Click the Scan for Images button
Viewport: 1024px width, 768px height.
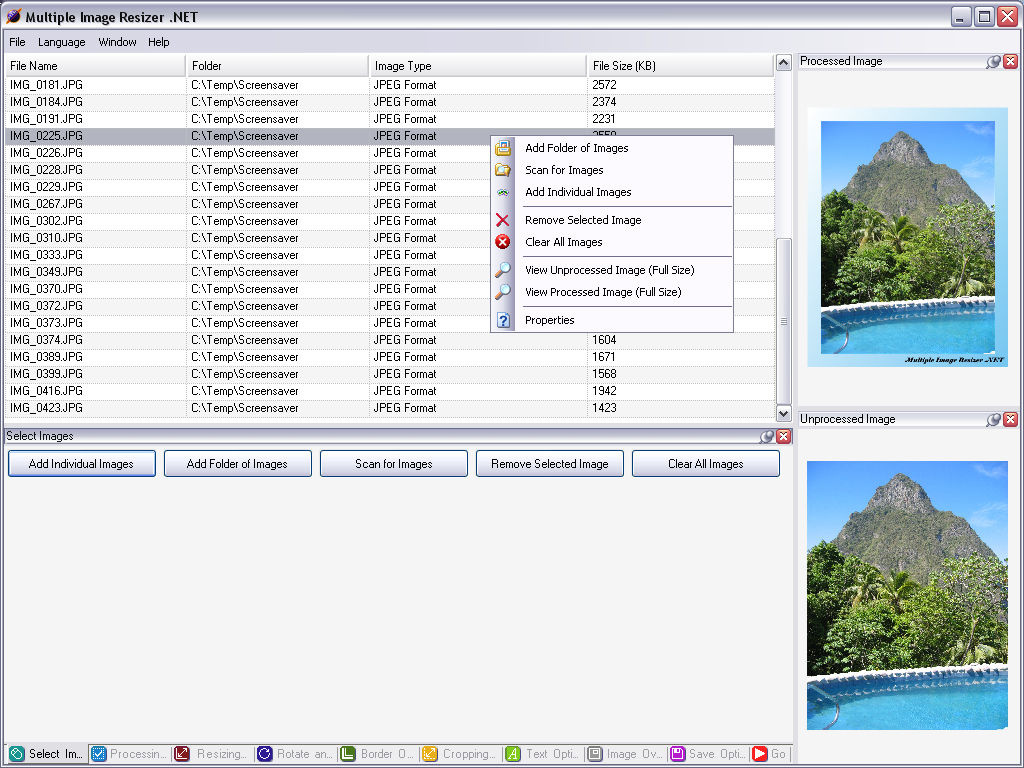pos(394,464)
